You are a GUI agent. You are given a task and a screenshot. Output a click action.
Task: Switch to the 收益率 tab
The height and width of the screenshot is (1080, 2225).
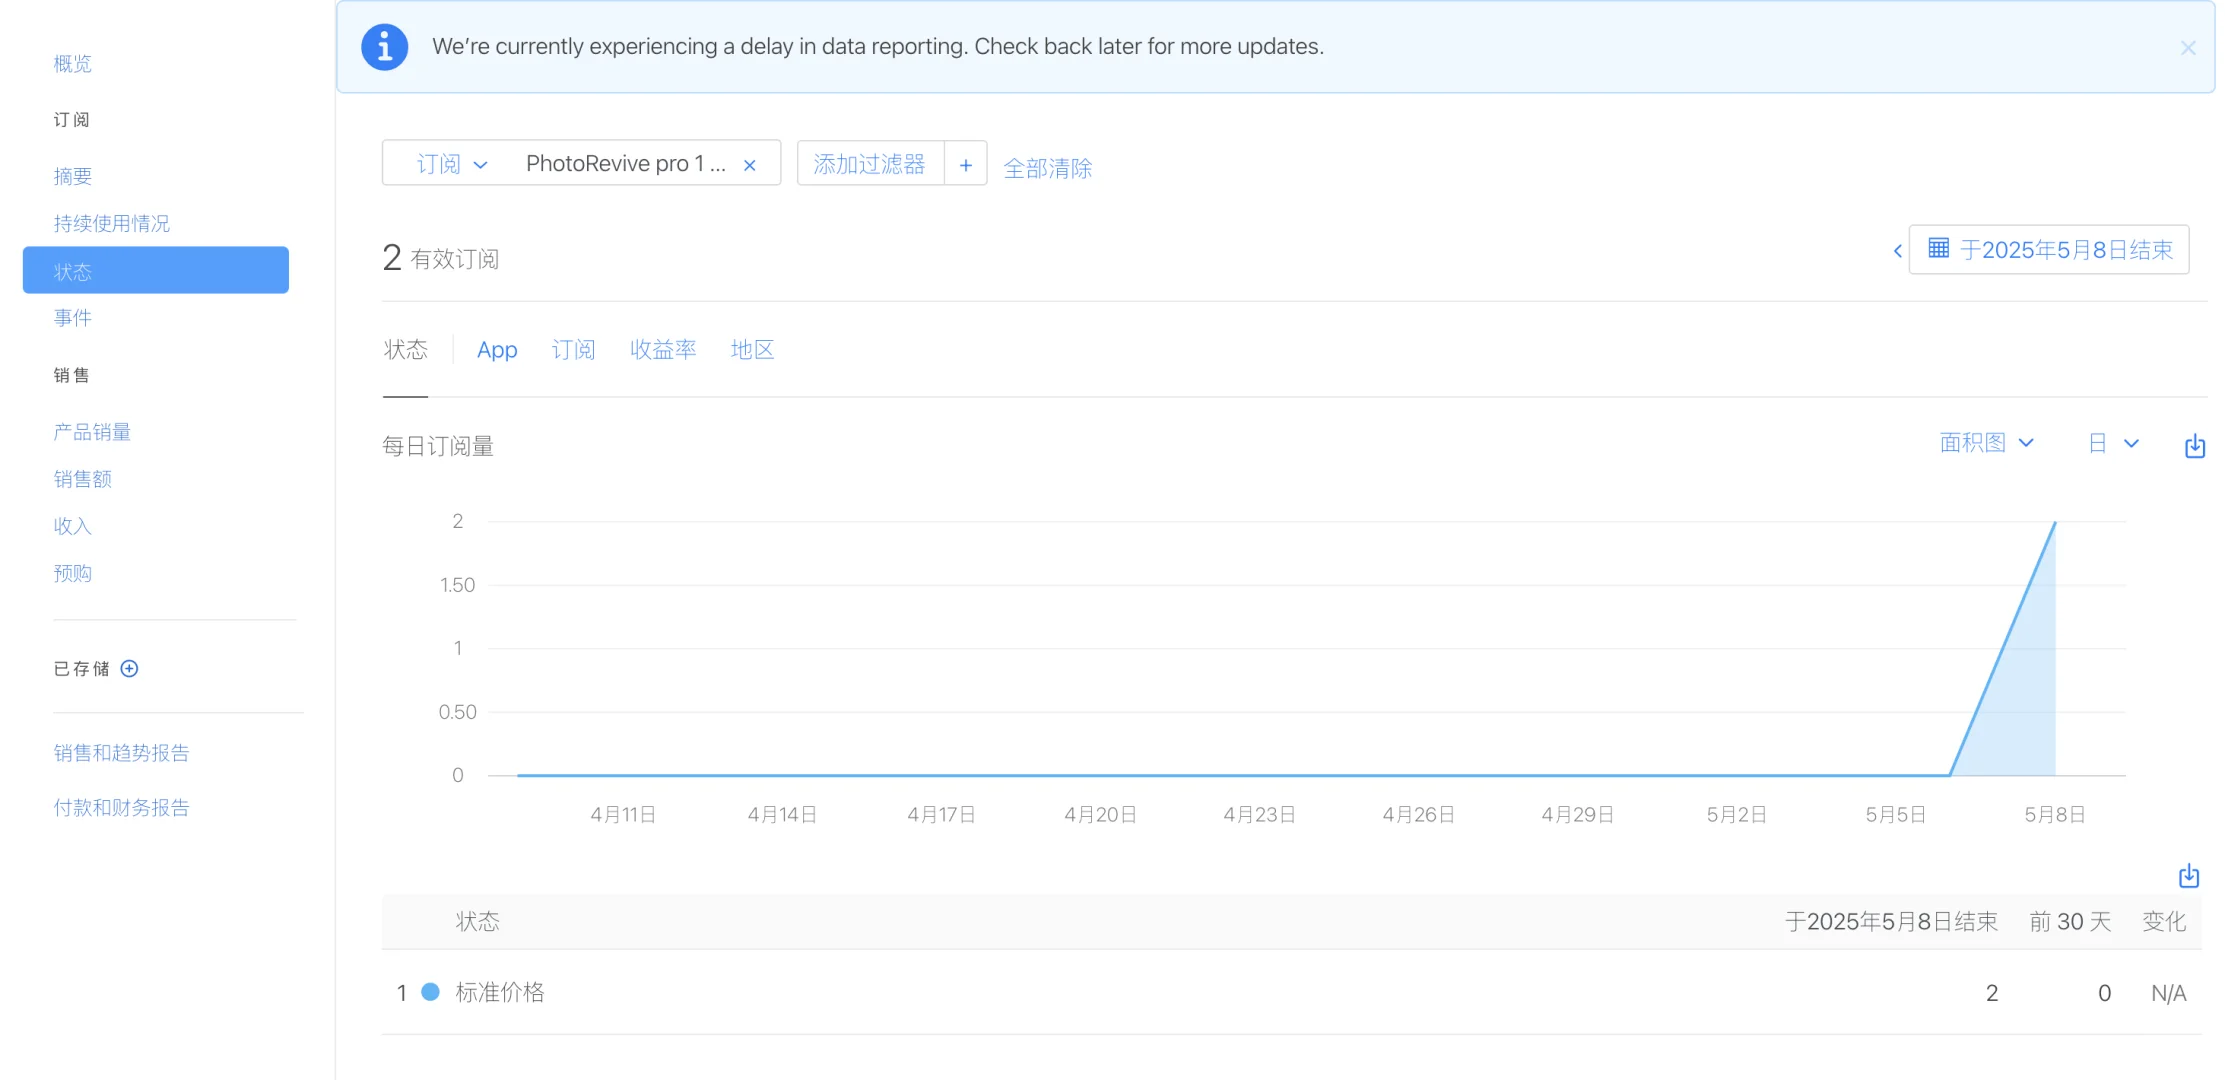coord(662,350)
